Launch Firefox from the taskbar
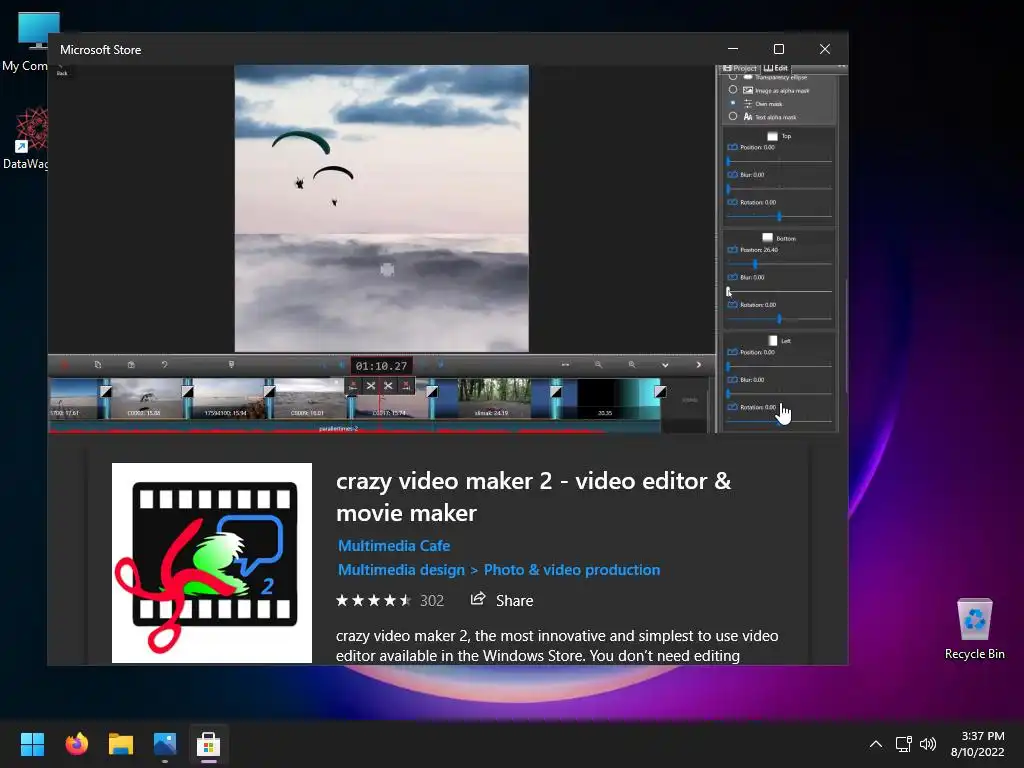 (76, 744)
